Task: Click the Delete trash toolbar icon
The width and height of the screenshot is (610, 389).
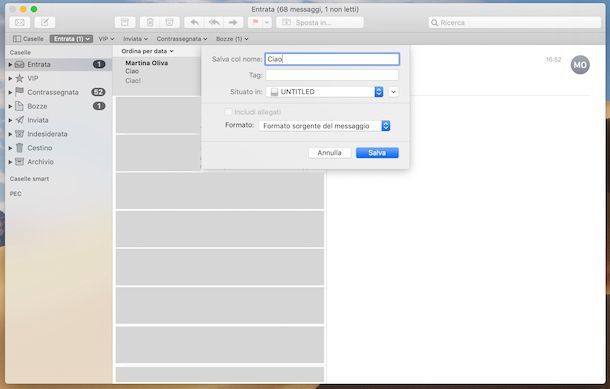Action: (x=150, y=23)
